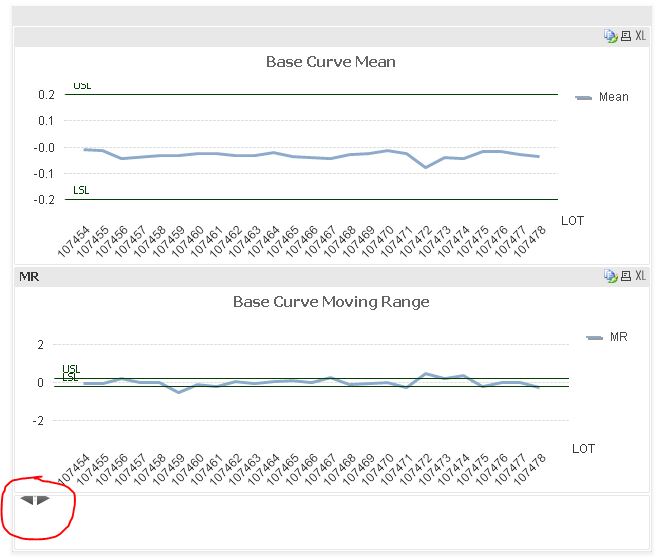Click the 2 y-axis value in Moving Range chart

point(41,345)
